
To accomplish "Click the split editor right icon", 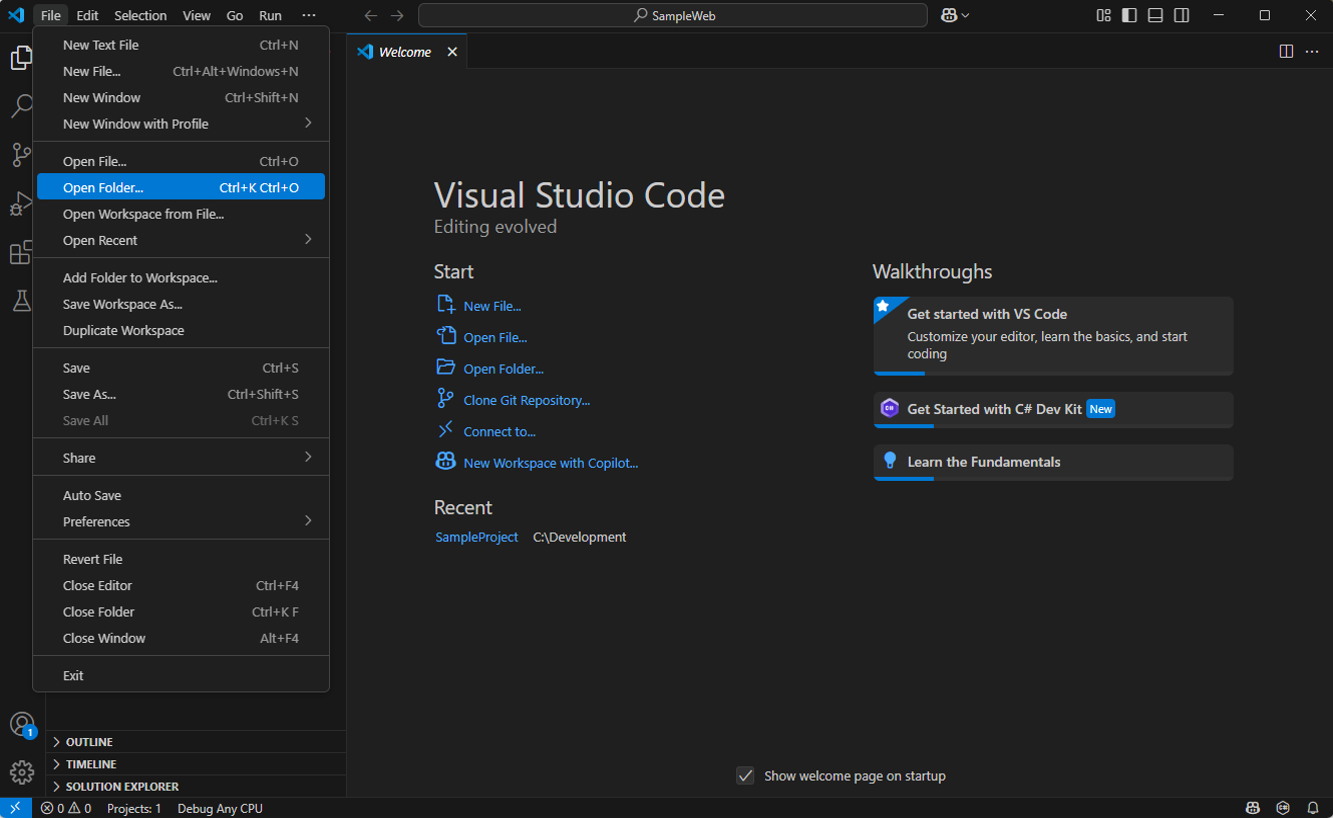I will point(1286,52).
